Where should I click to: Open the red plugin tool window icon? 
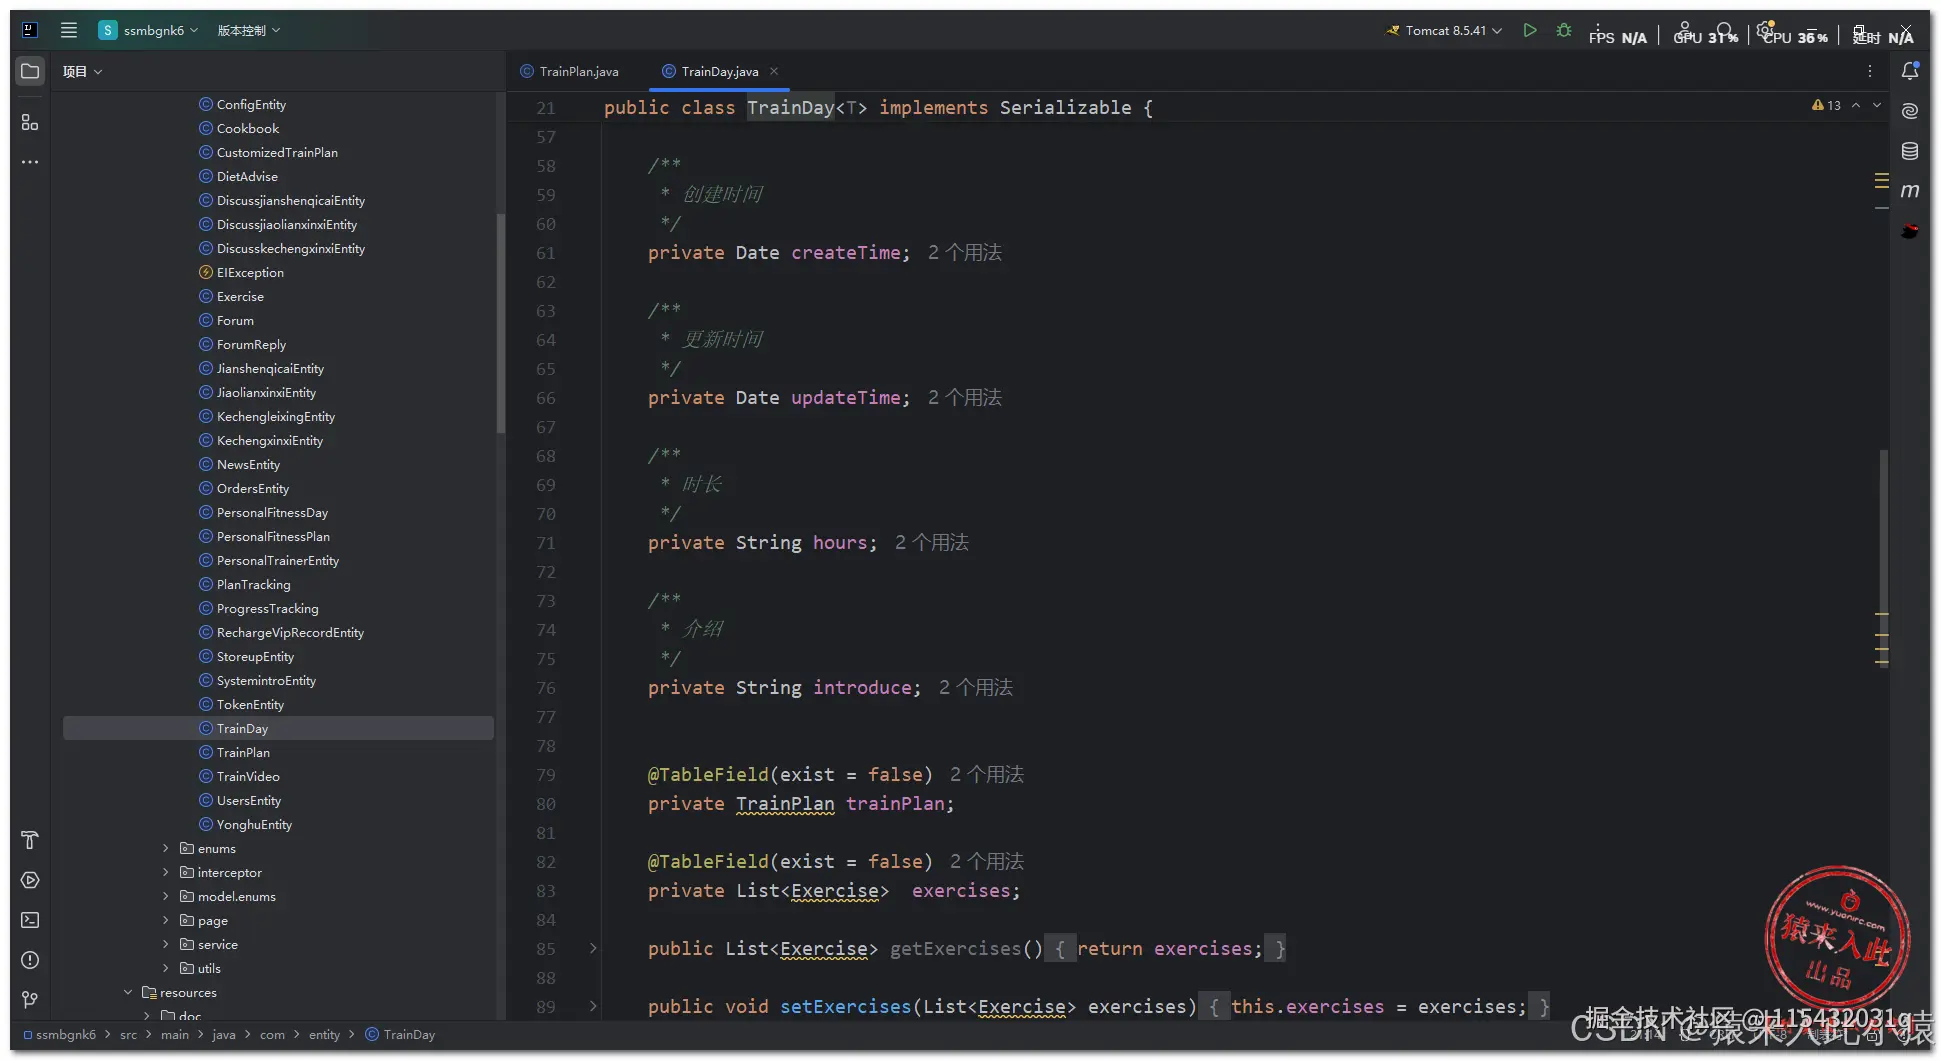(1910, 231)
